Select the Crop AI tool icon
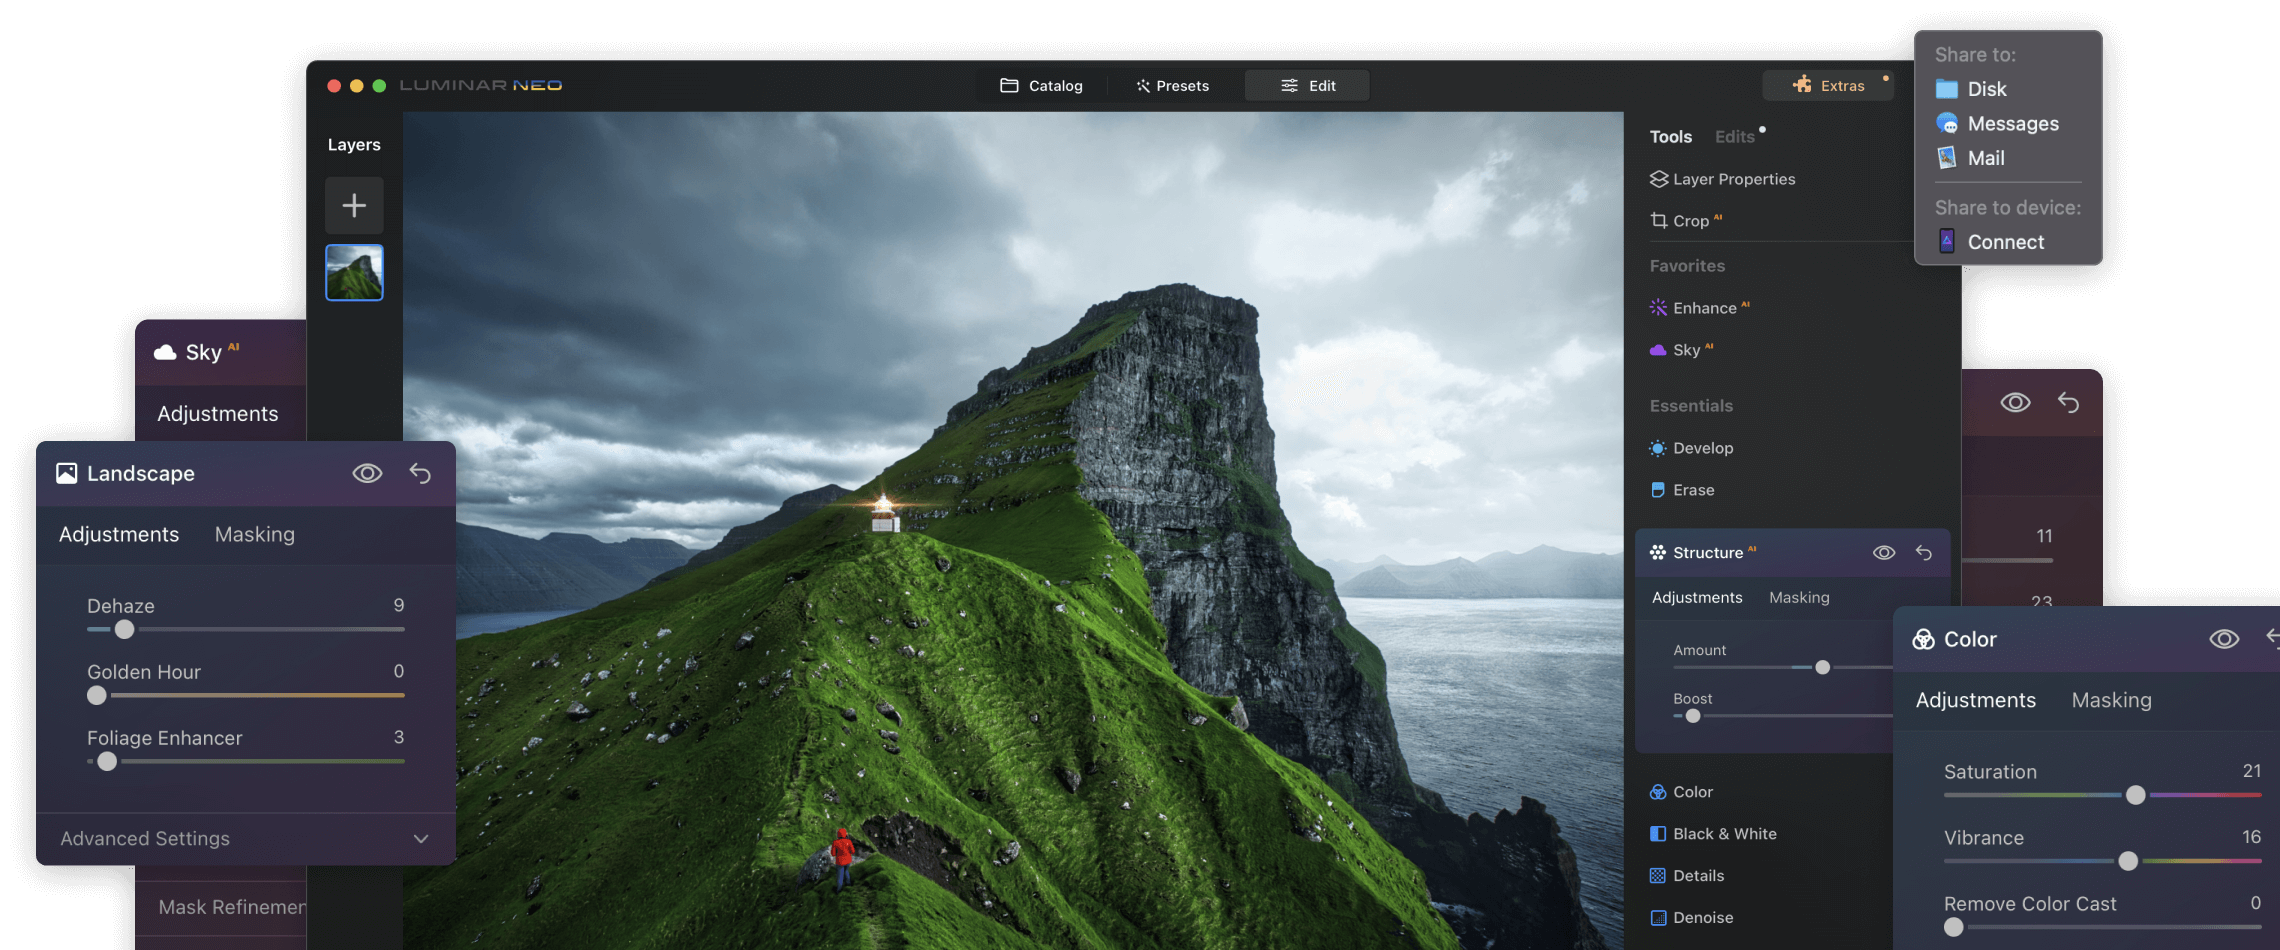2280x950 pixels. coord(1659,220)
